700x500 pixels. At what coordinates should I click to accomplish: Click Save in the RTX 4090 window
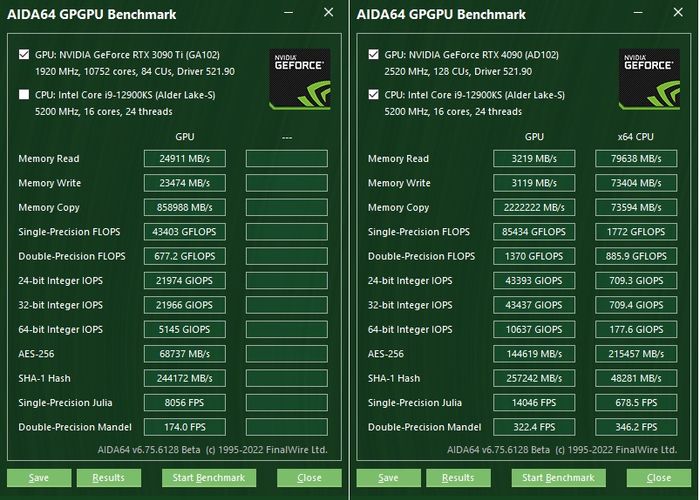coord(388,478)
